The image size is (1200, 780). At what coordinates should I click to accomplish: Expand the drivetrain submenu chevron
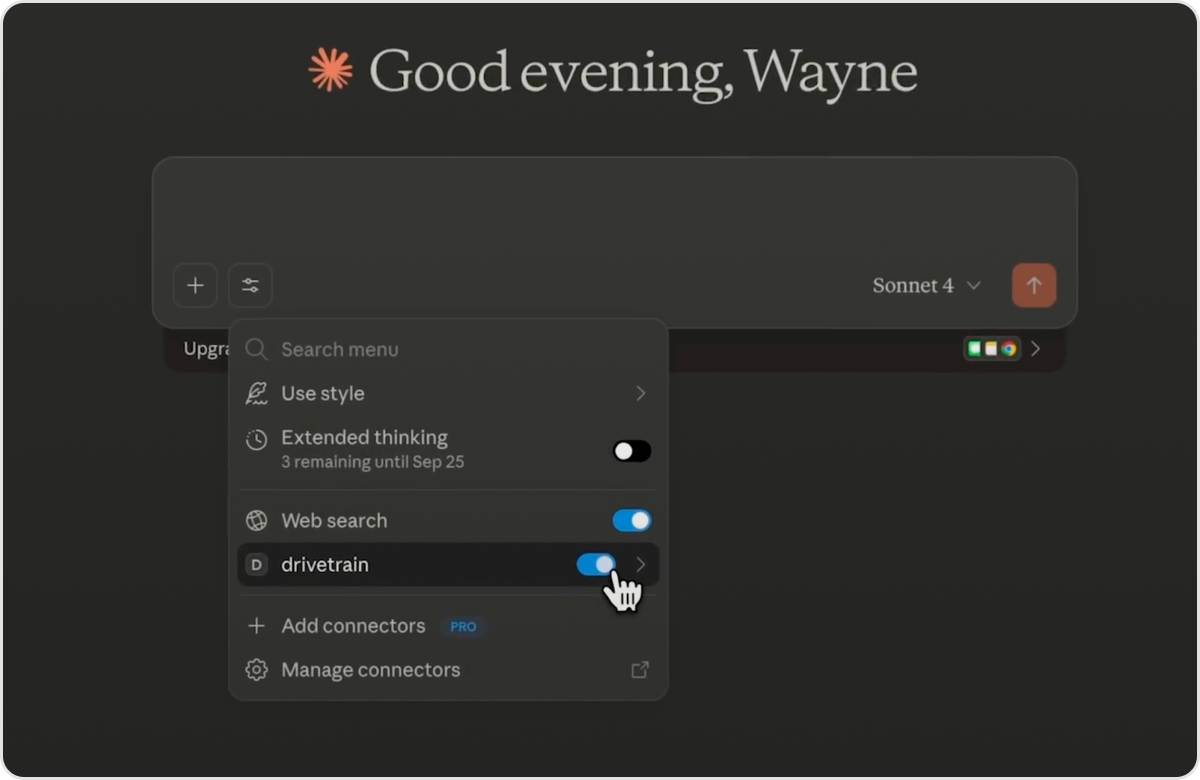[x=641, y=565]
